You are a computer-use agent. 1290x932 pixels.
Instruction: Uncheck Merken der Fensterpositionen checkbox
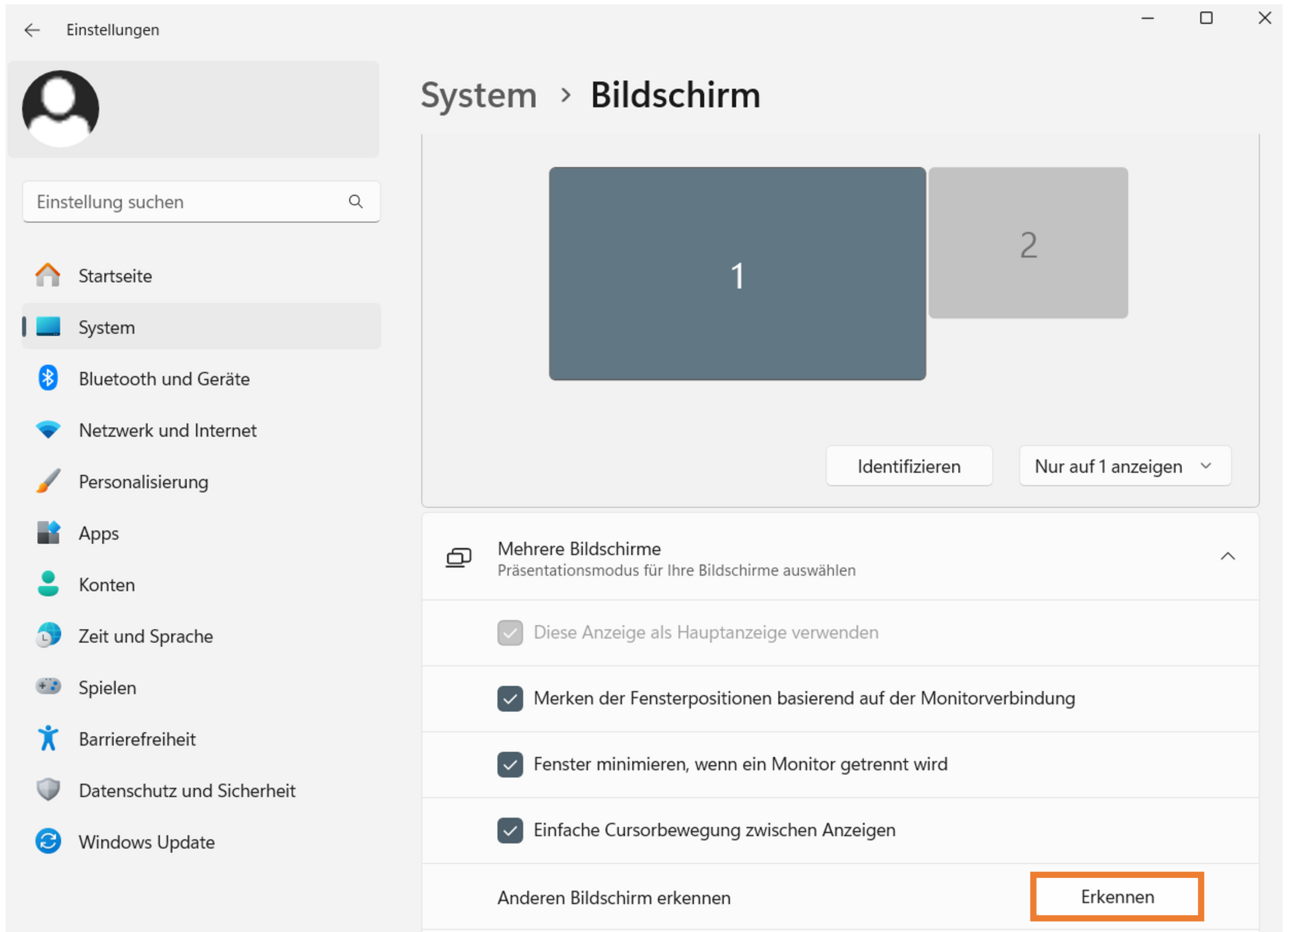(510, 698)
